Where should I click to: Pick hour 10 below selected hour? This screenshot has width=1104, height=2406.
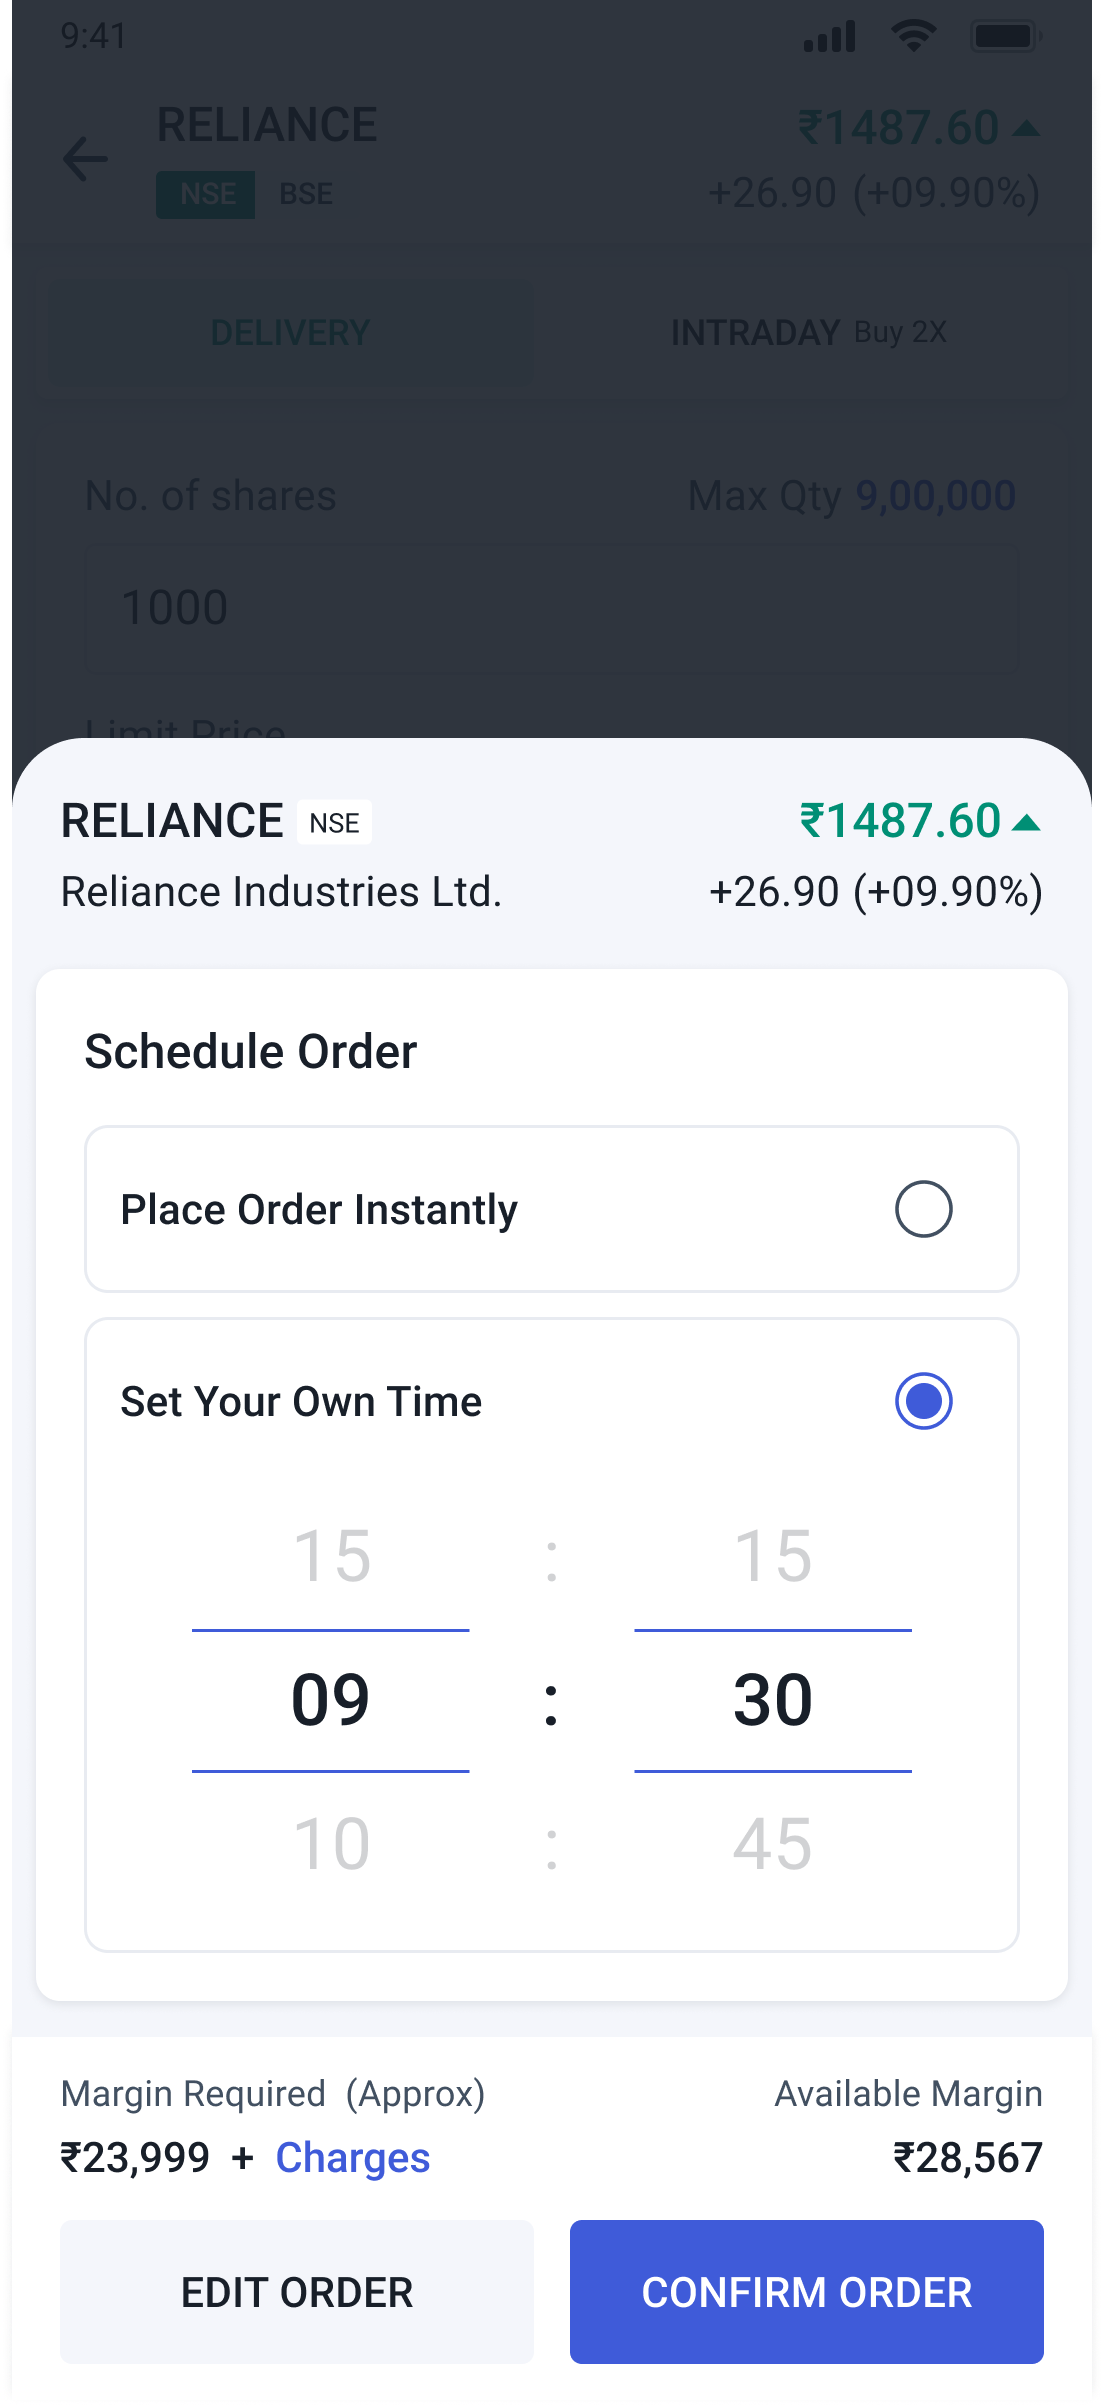(x=331, y=1844)
